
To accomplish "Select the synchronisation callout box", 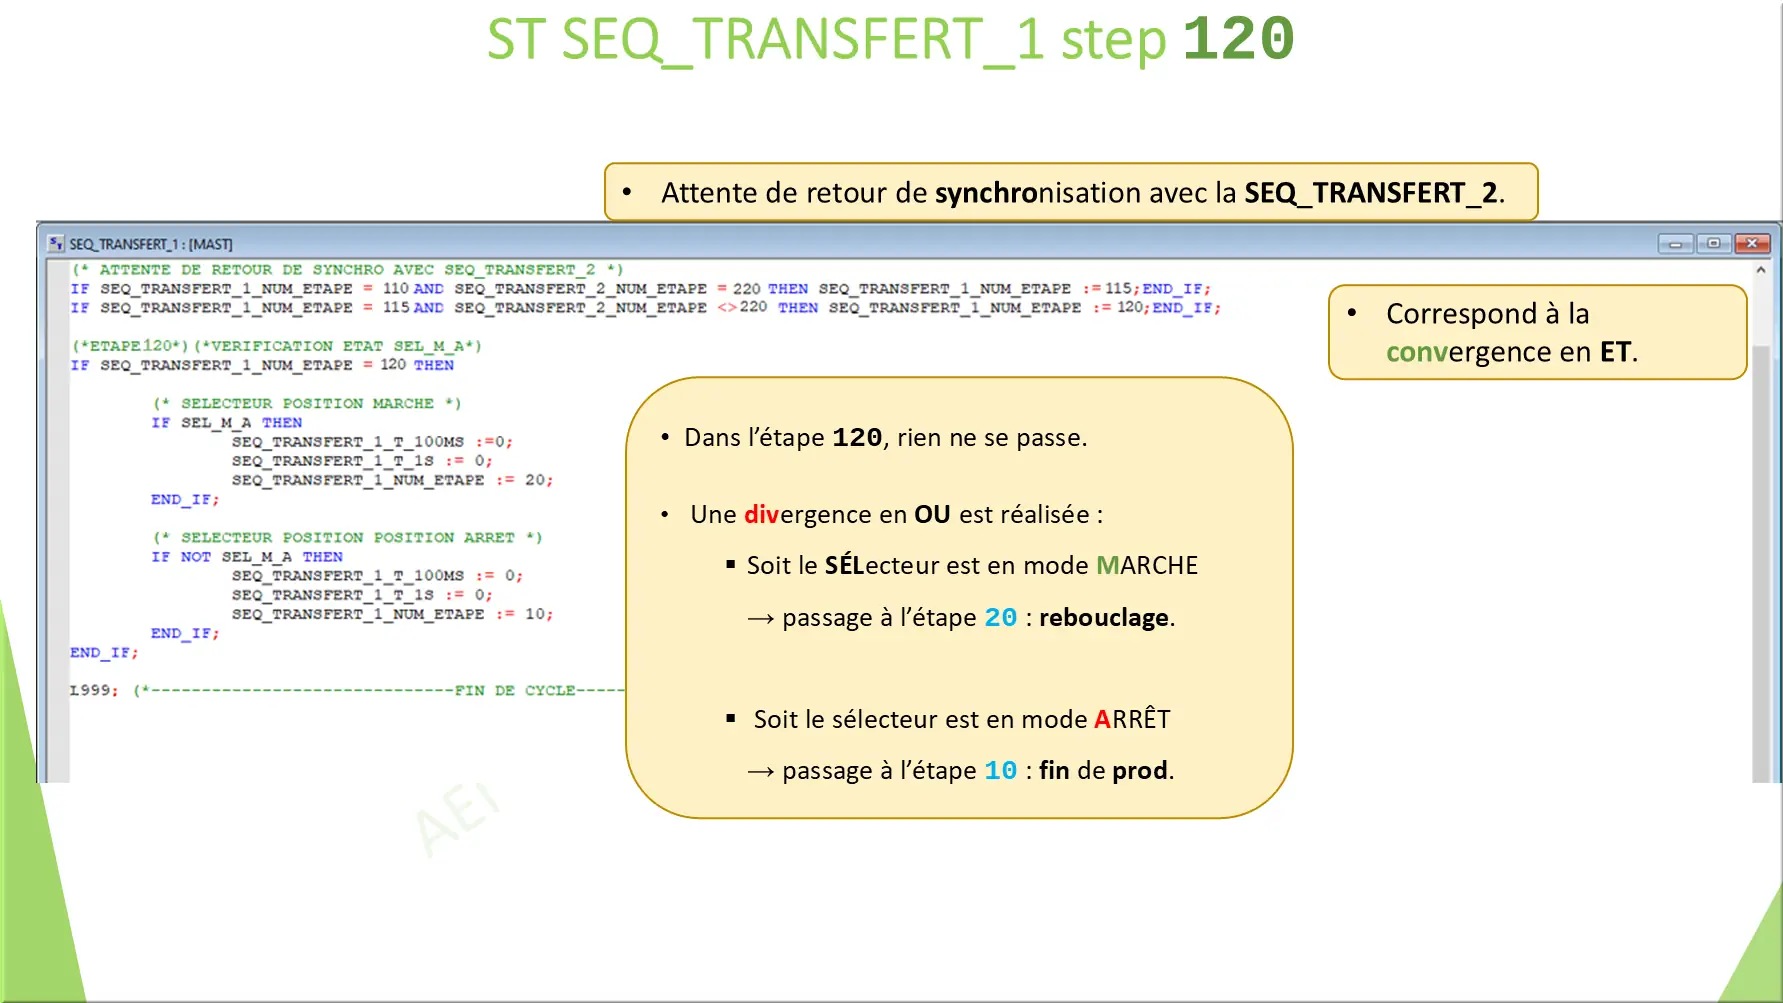I will pyautogui.click(x=1070, y=191).
